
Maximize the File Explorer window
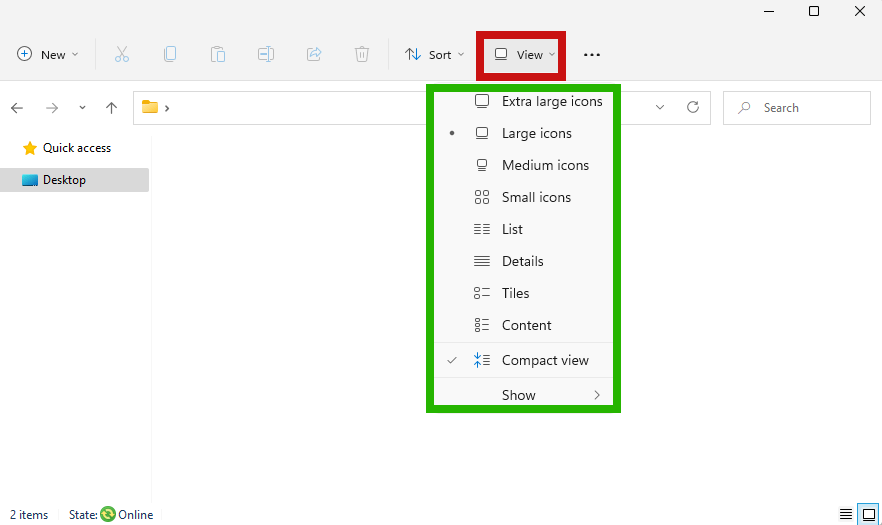(x=814, y=11)
